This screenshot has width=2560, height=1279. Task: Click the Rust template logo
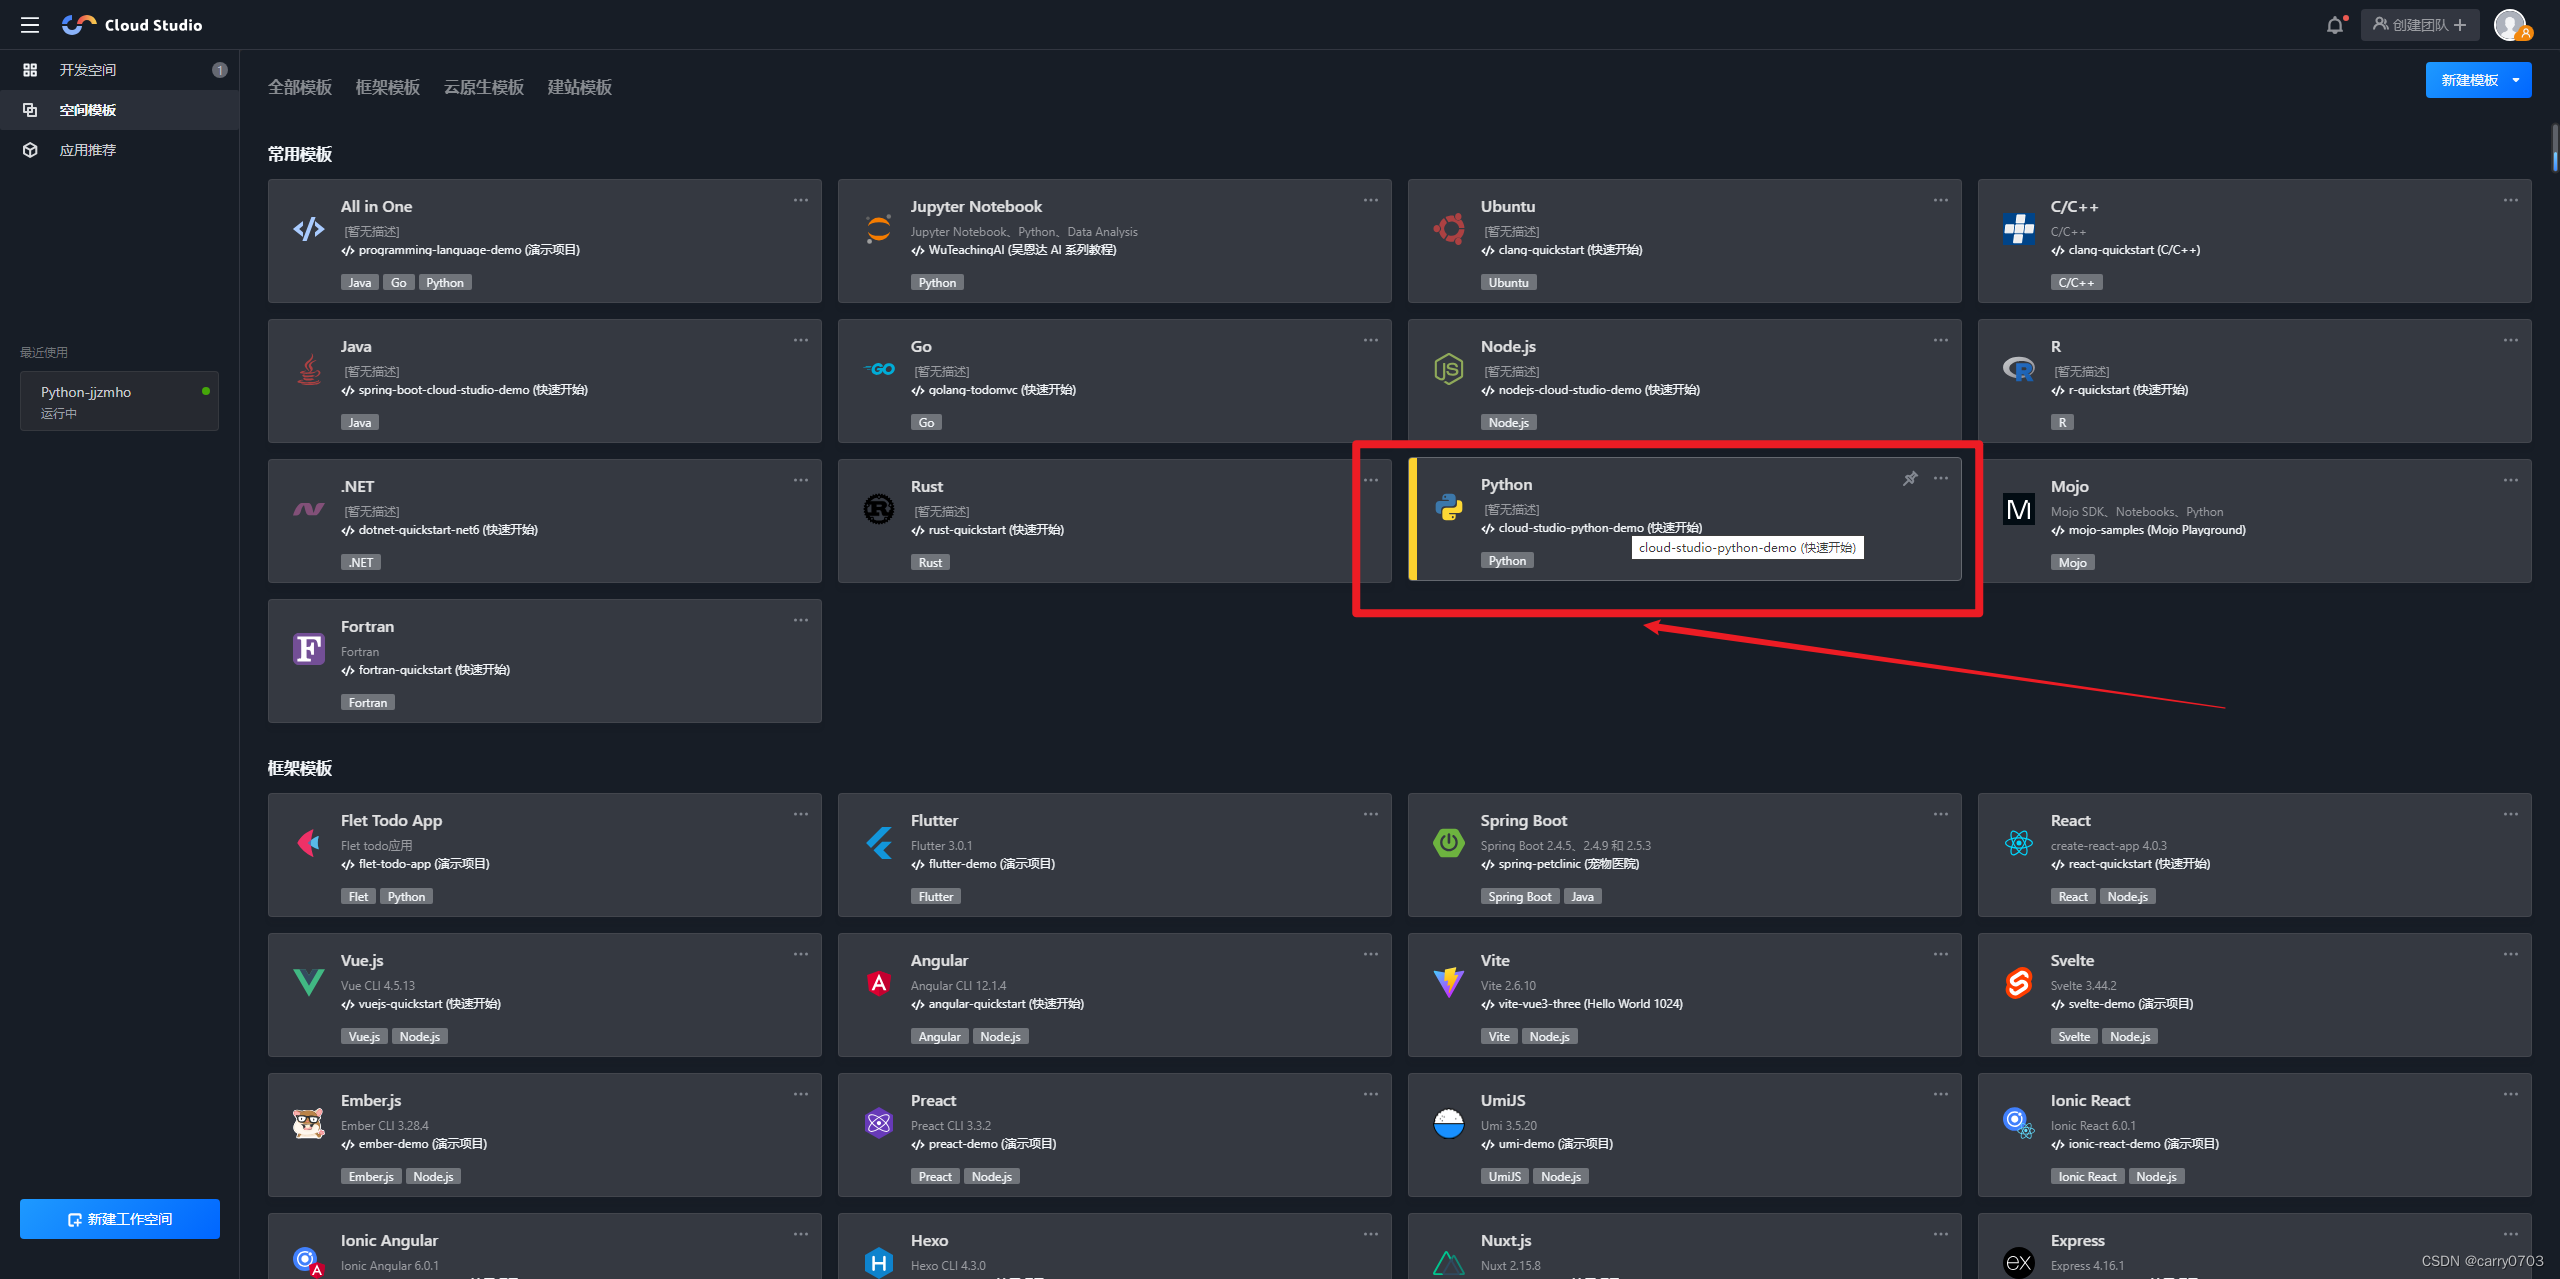pyautogui.click(x=878, y=509)
